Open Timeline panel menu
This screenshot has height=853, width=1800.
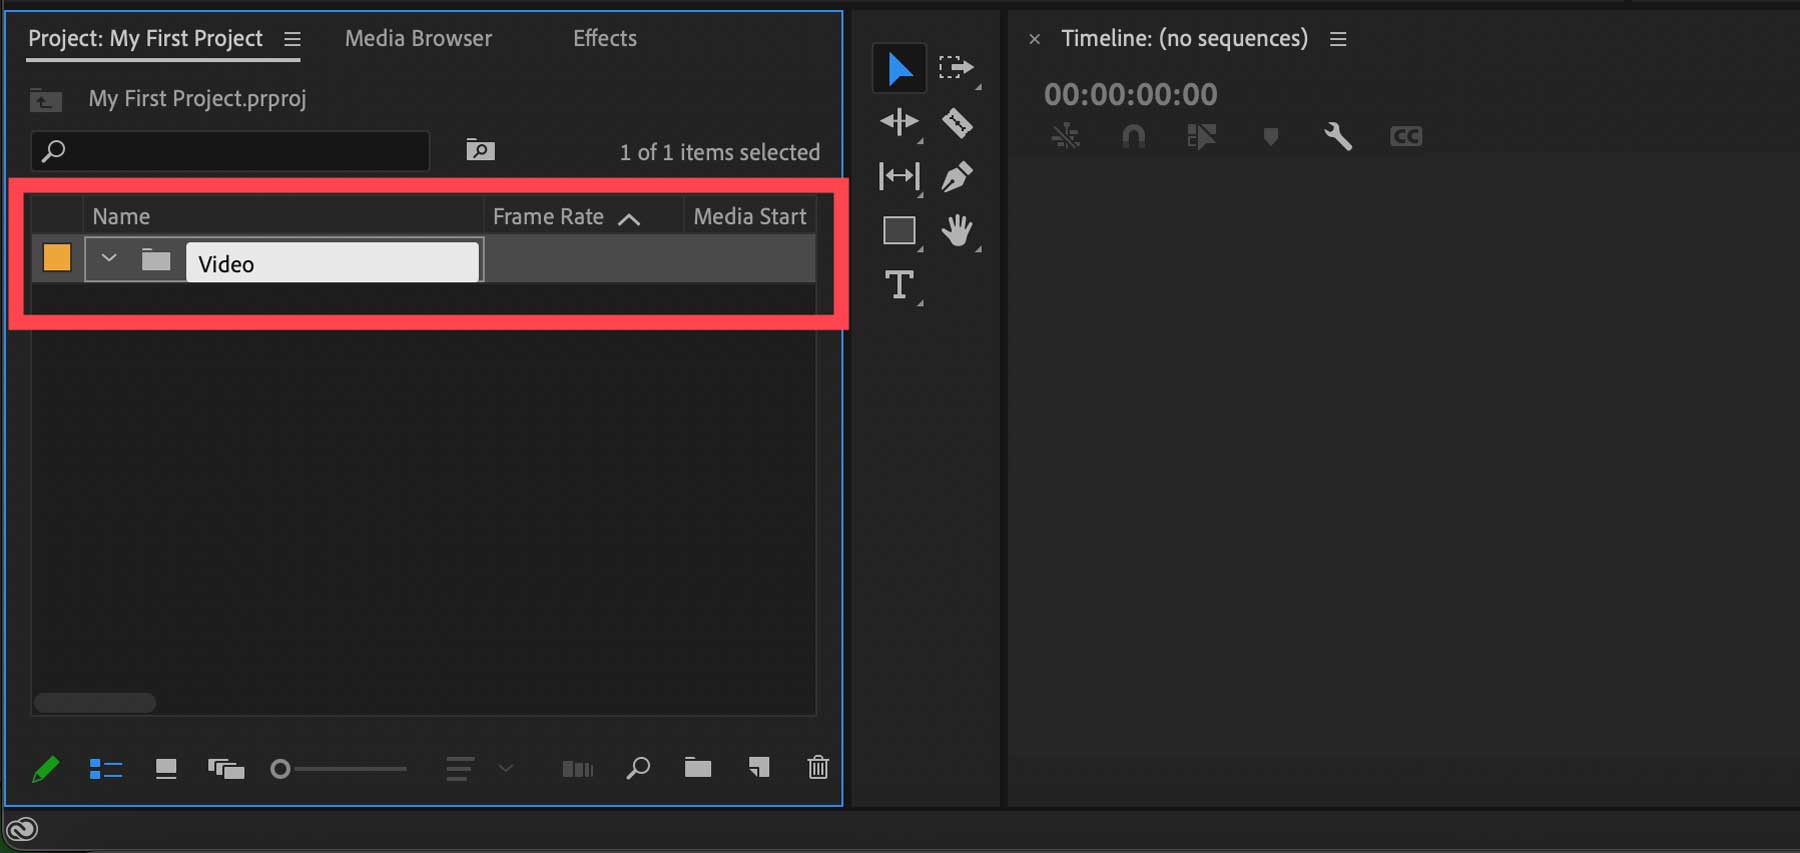tap(1338, 39)
